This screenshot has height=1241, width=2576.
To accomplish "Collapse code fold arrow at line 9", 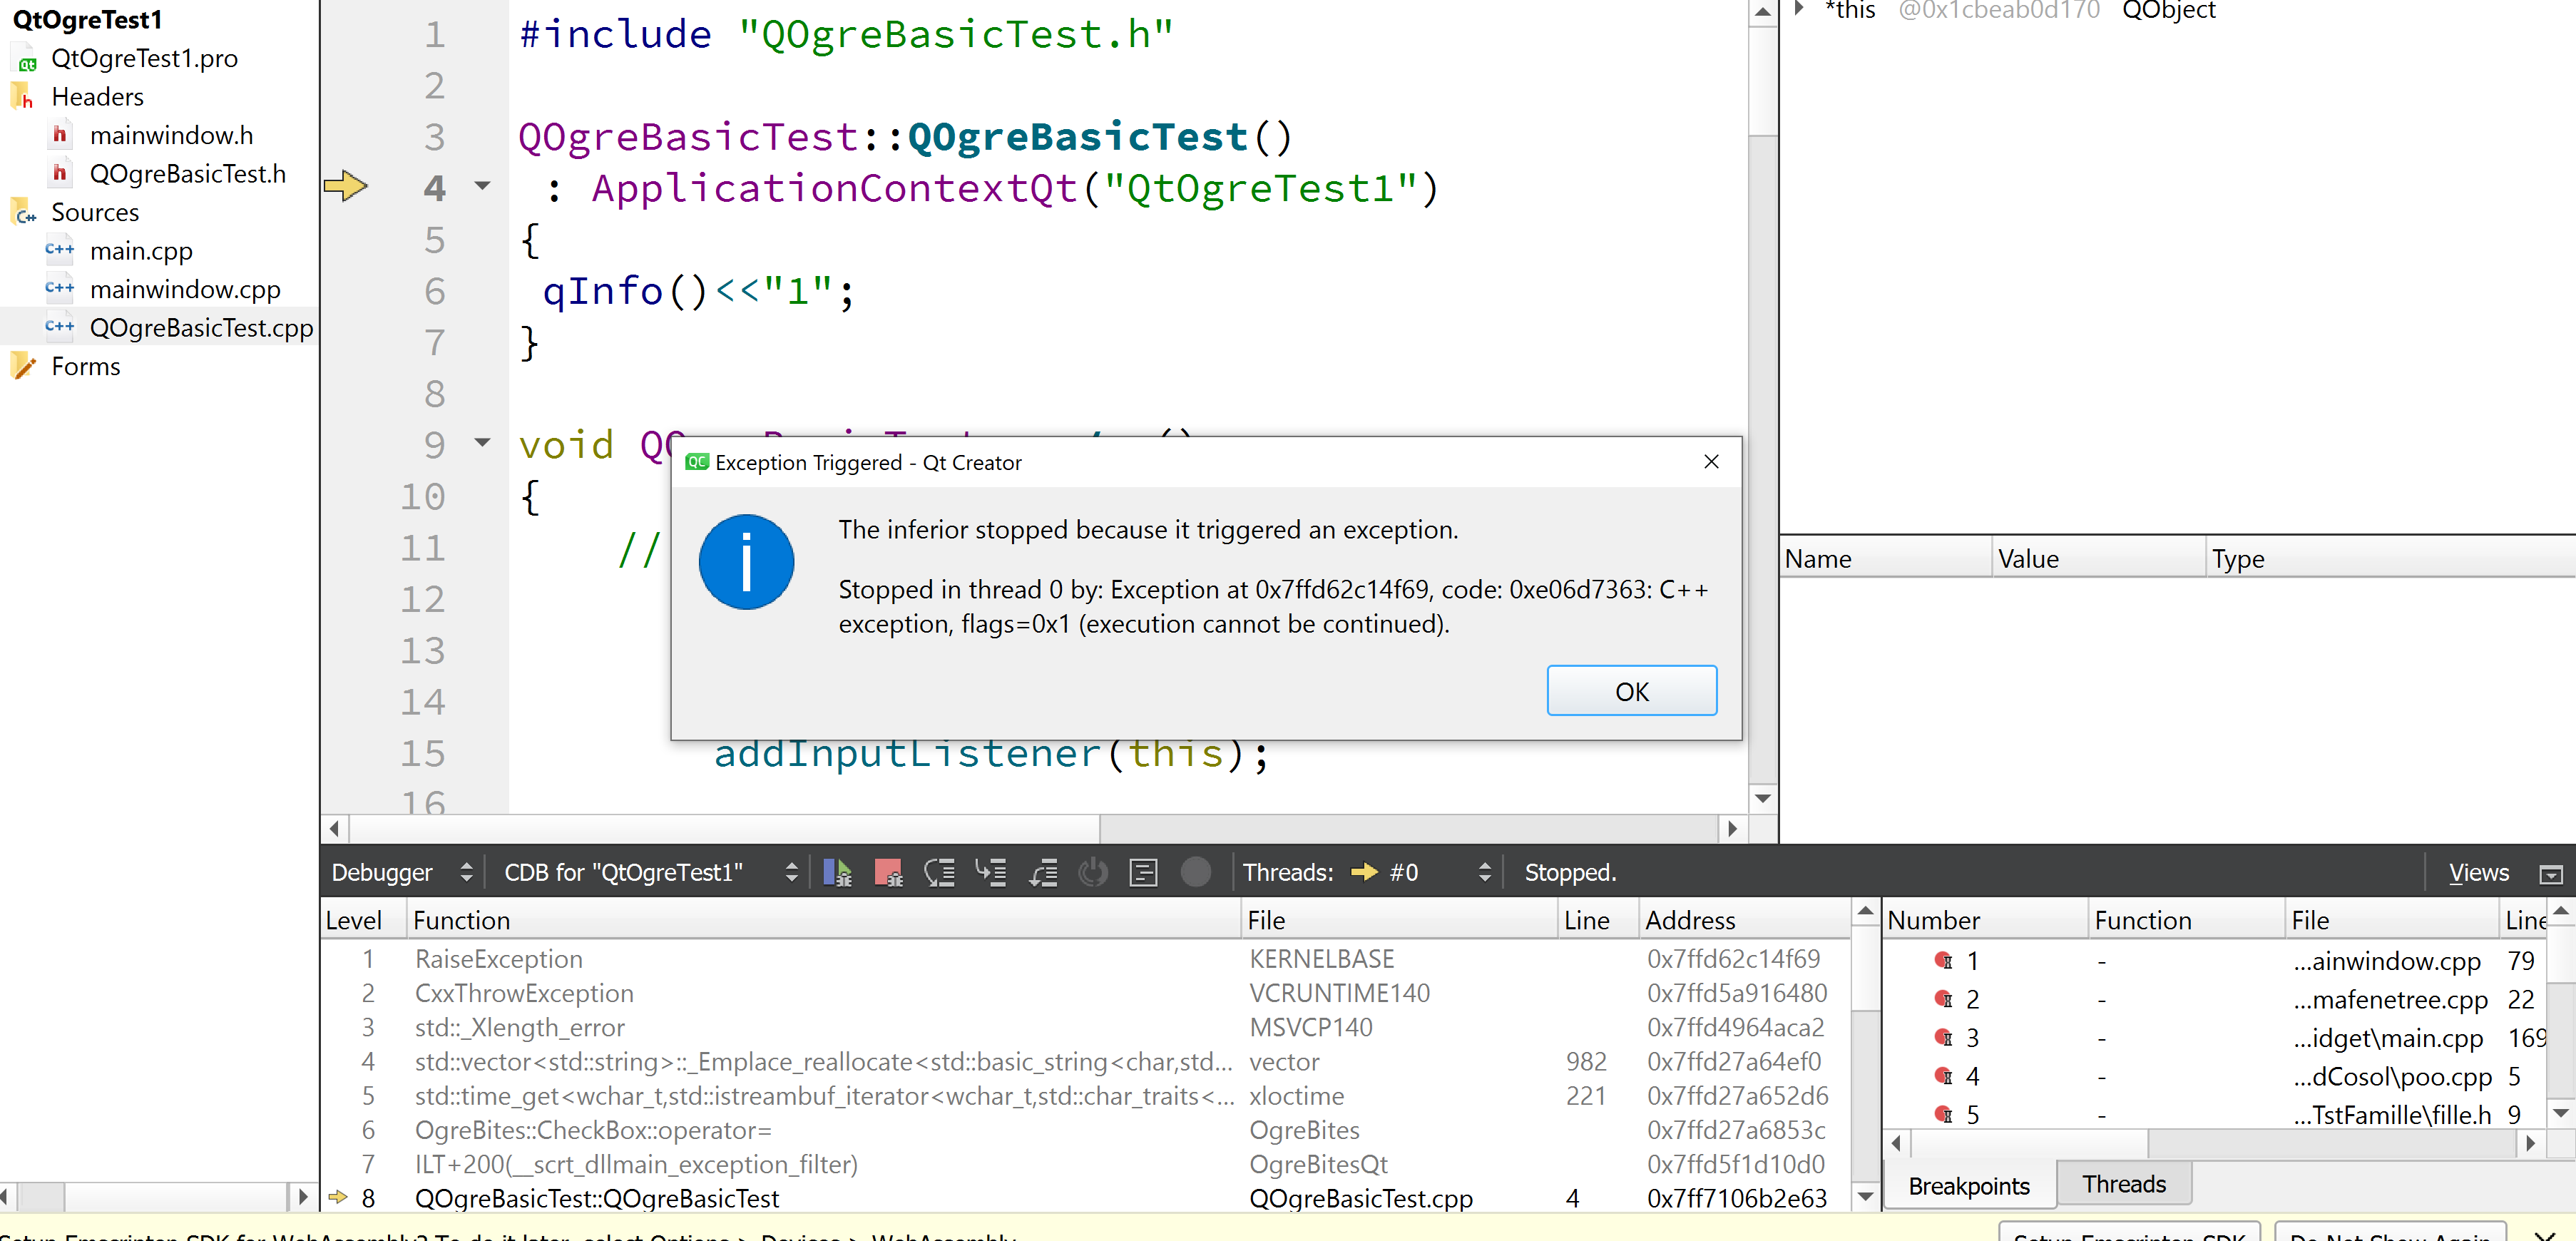I will (x=483, y=442).
